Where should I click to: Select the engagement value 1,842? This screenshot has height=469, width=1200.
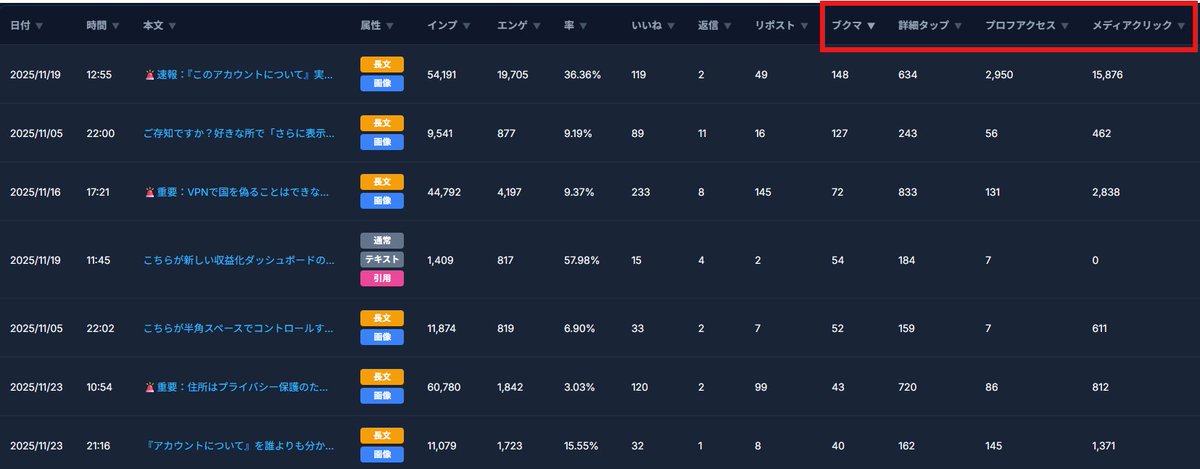coord(510,387)
